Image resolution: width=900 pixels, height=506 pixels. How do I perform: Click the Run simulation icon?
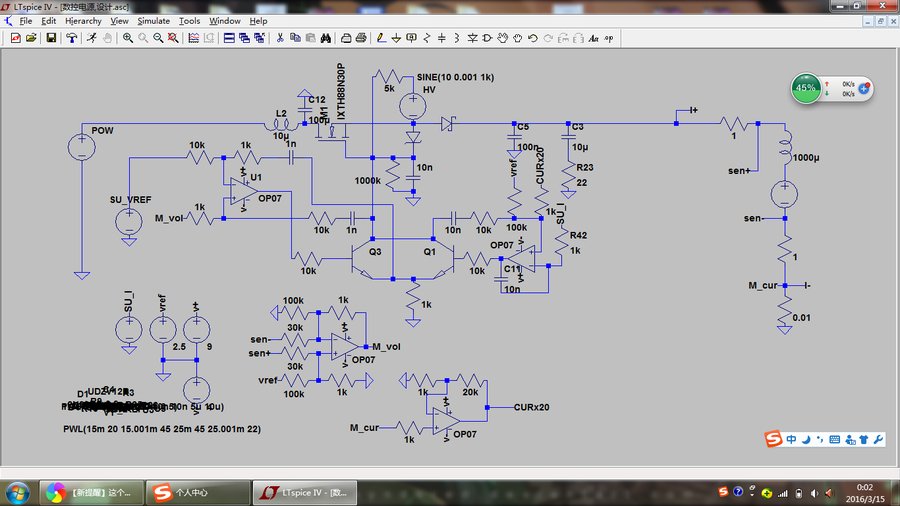click(91, 38)
